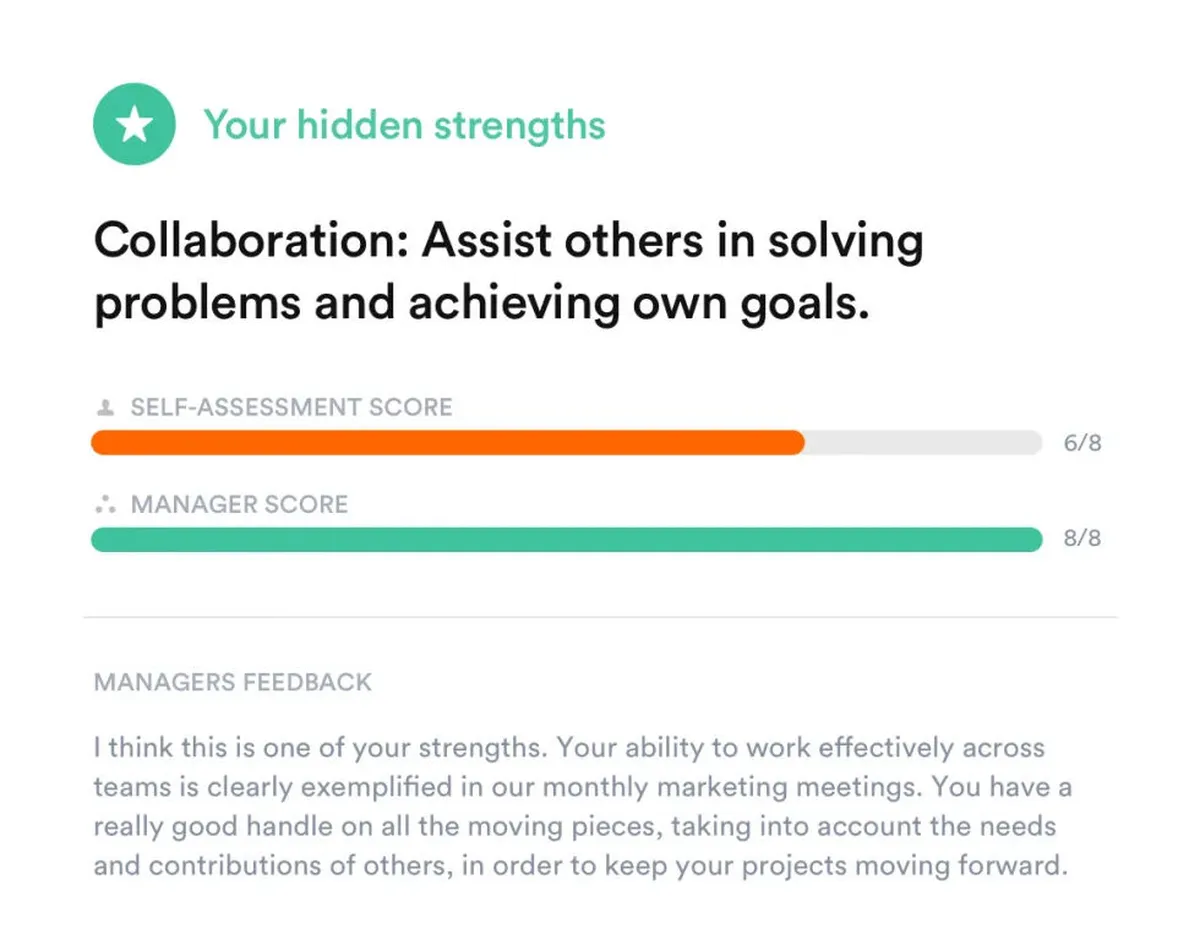Select the "Your hidden strengths" heading

click(404, 126)
